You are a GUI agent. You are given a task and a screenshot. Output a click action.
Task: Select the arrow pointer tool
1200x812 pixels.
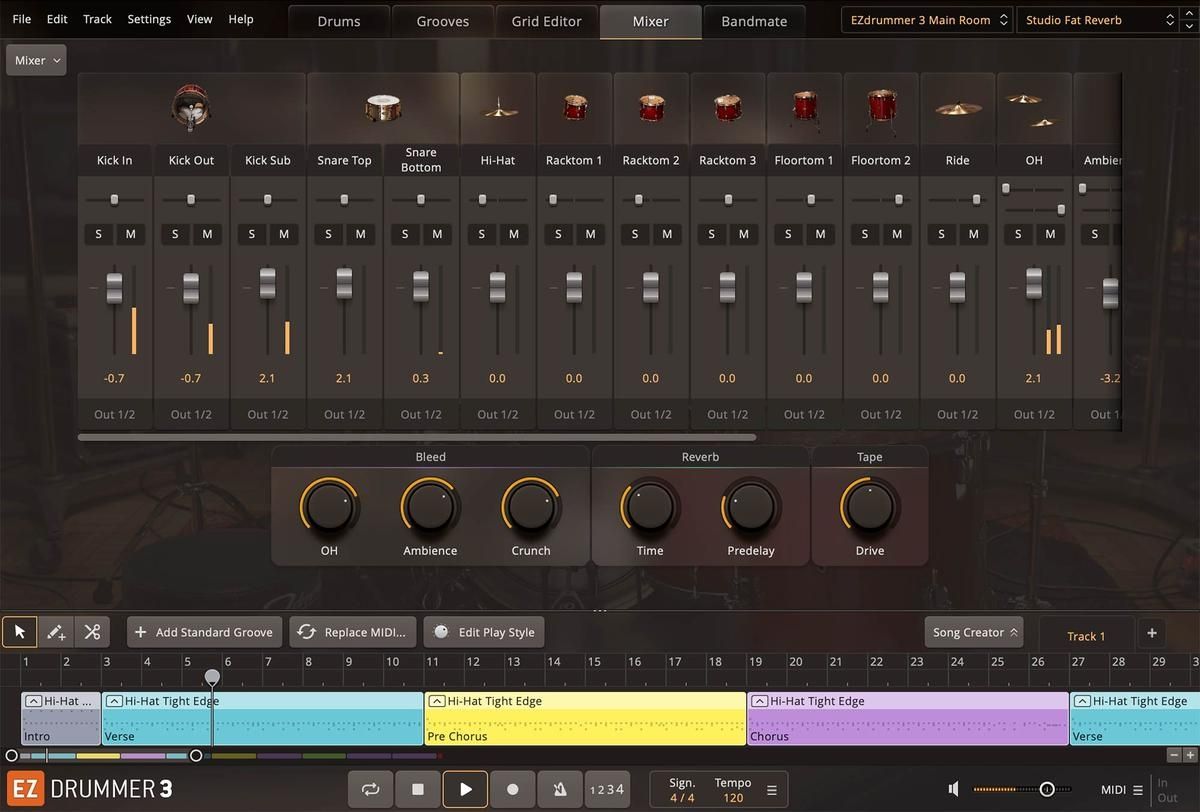coord(19,632)
